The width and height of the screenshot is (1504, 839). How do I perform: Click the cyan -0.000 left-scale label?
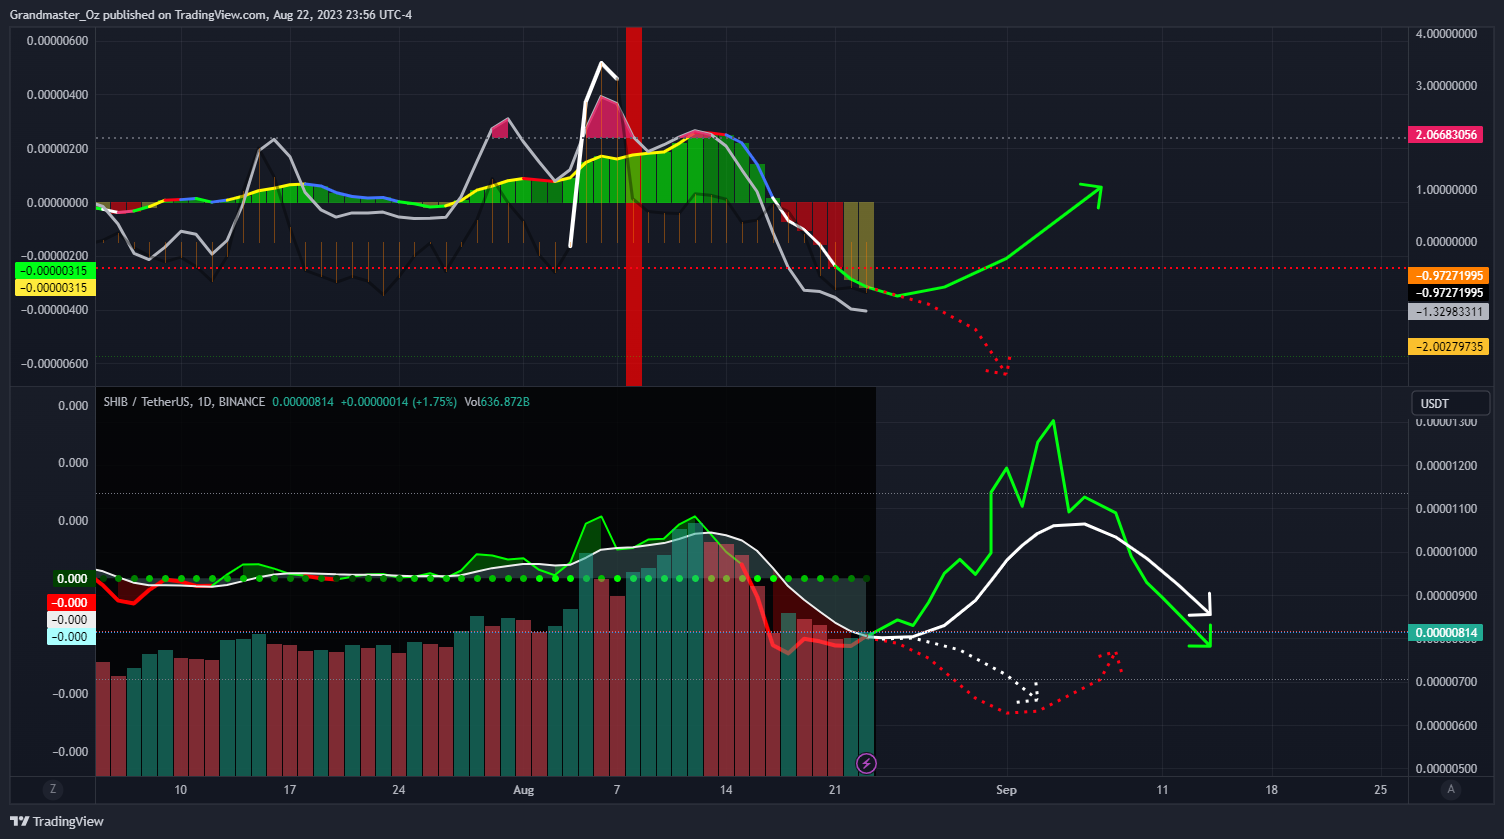(x=71, y=637)
